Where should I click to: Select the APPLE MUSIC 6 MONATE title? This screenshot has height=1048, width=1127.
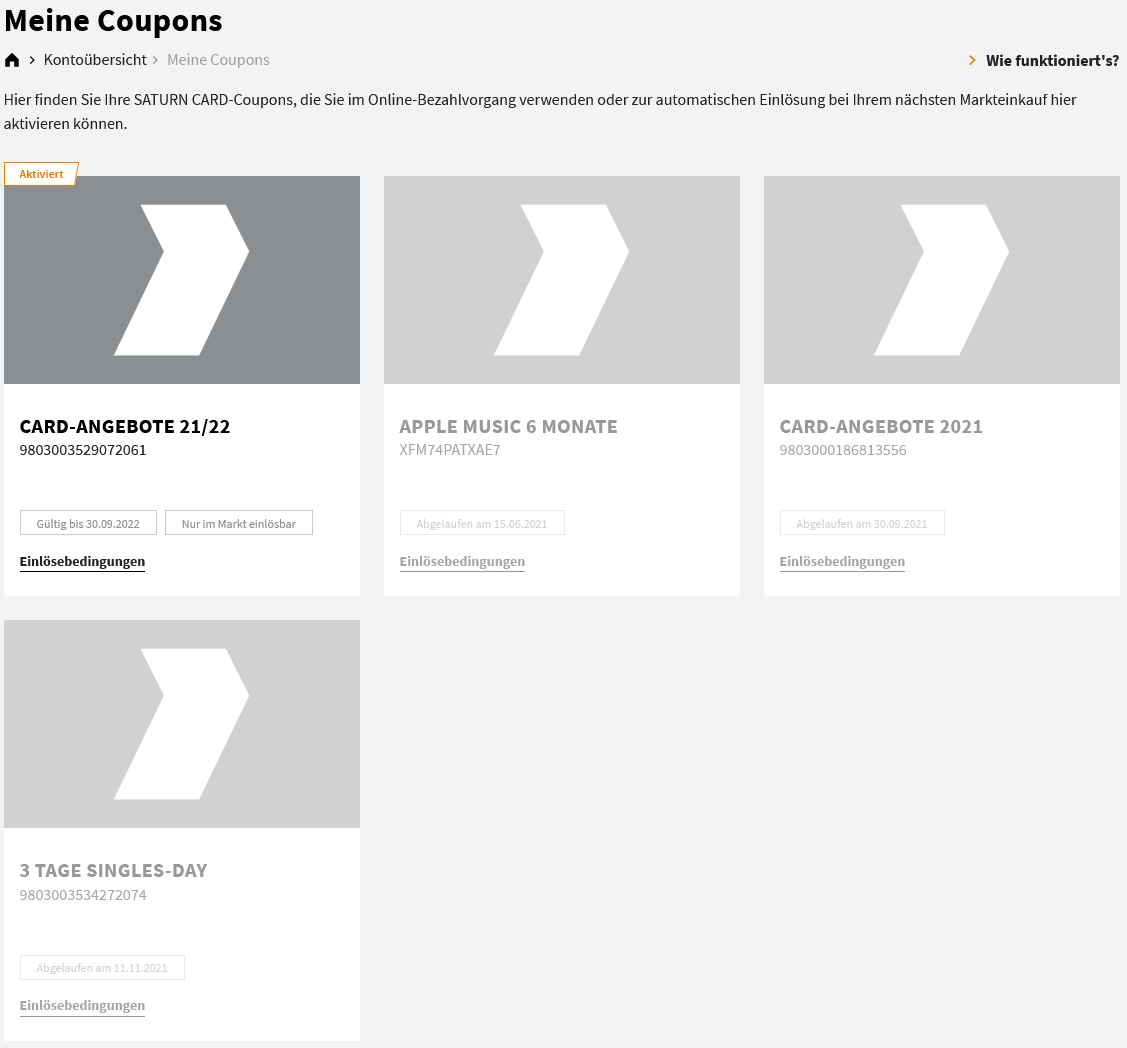click(508, 427)
